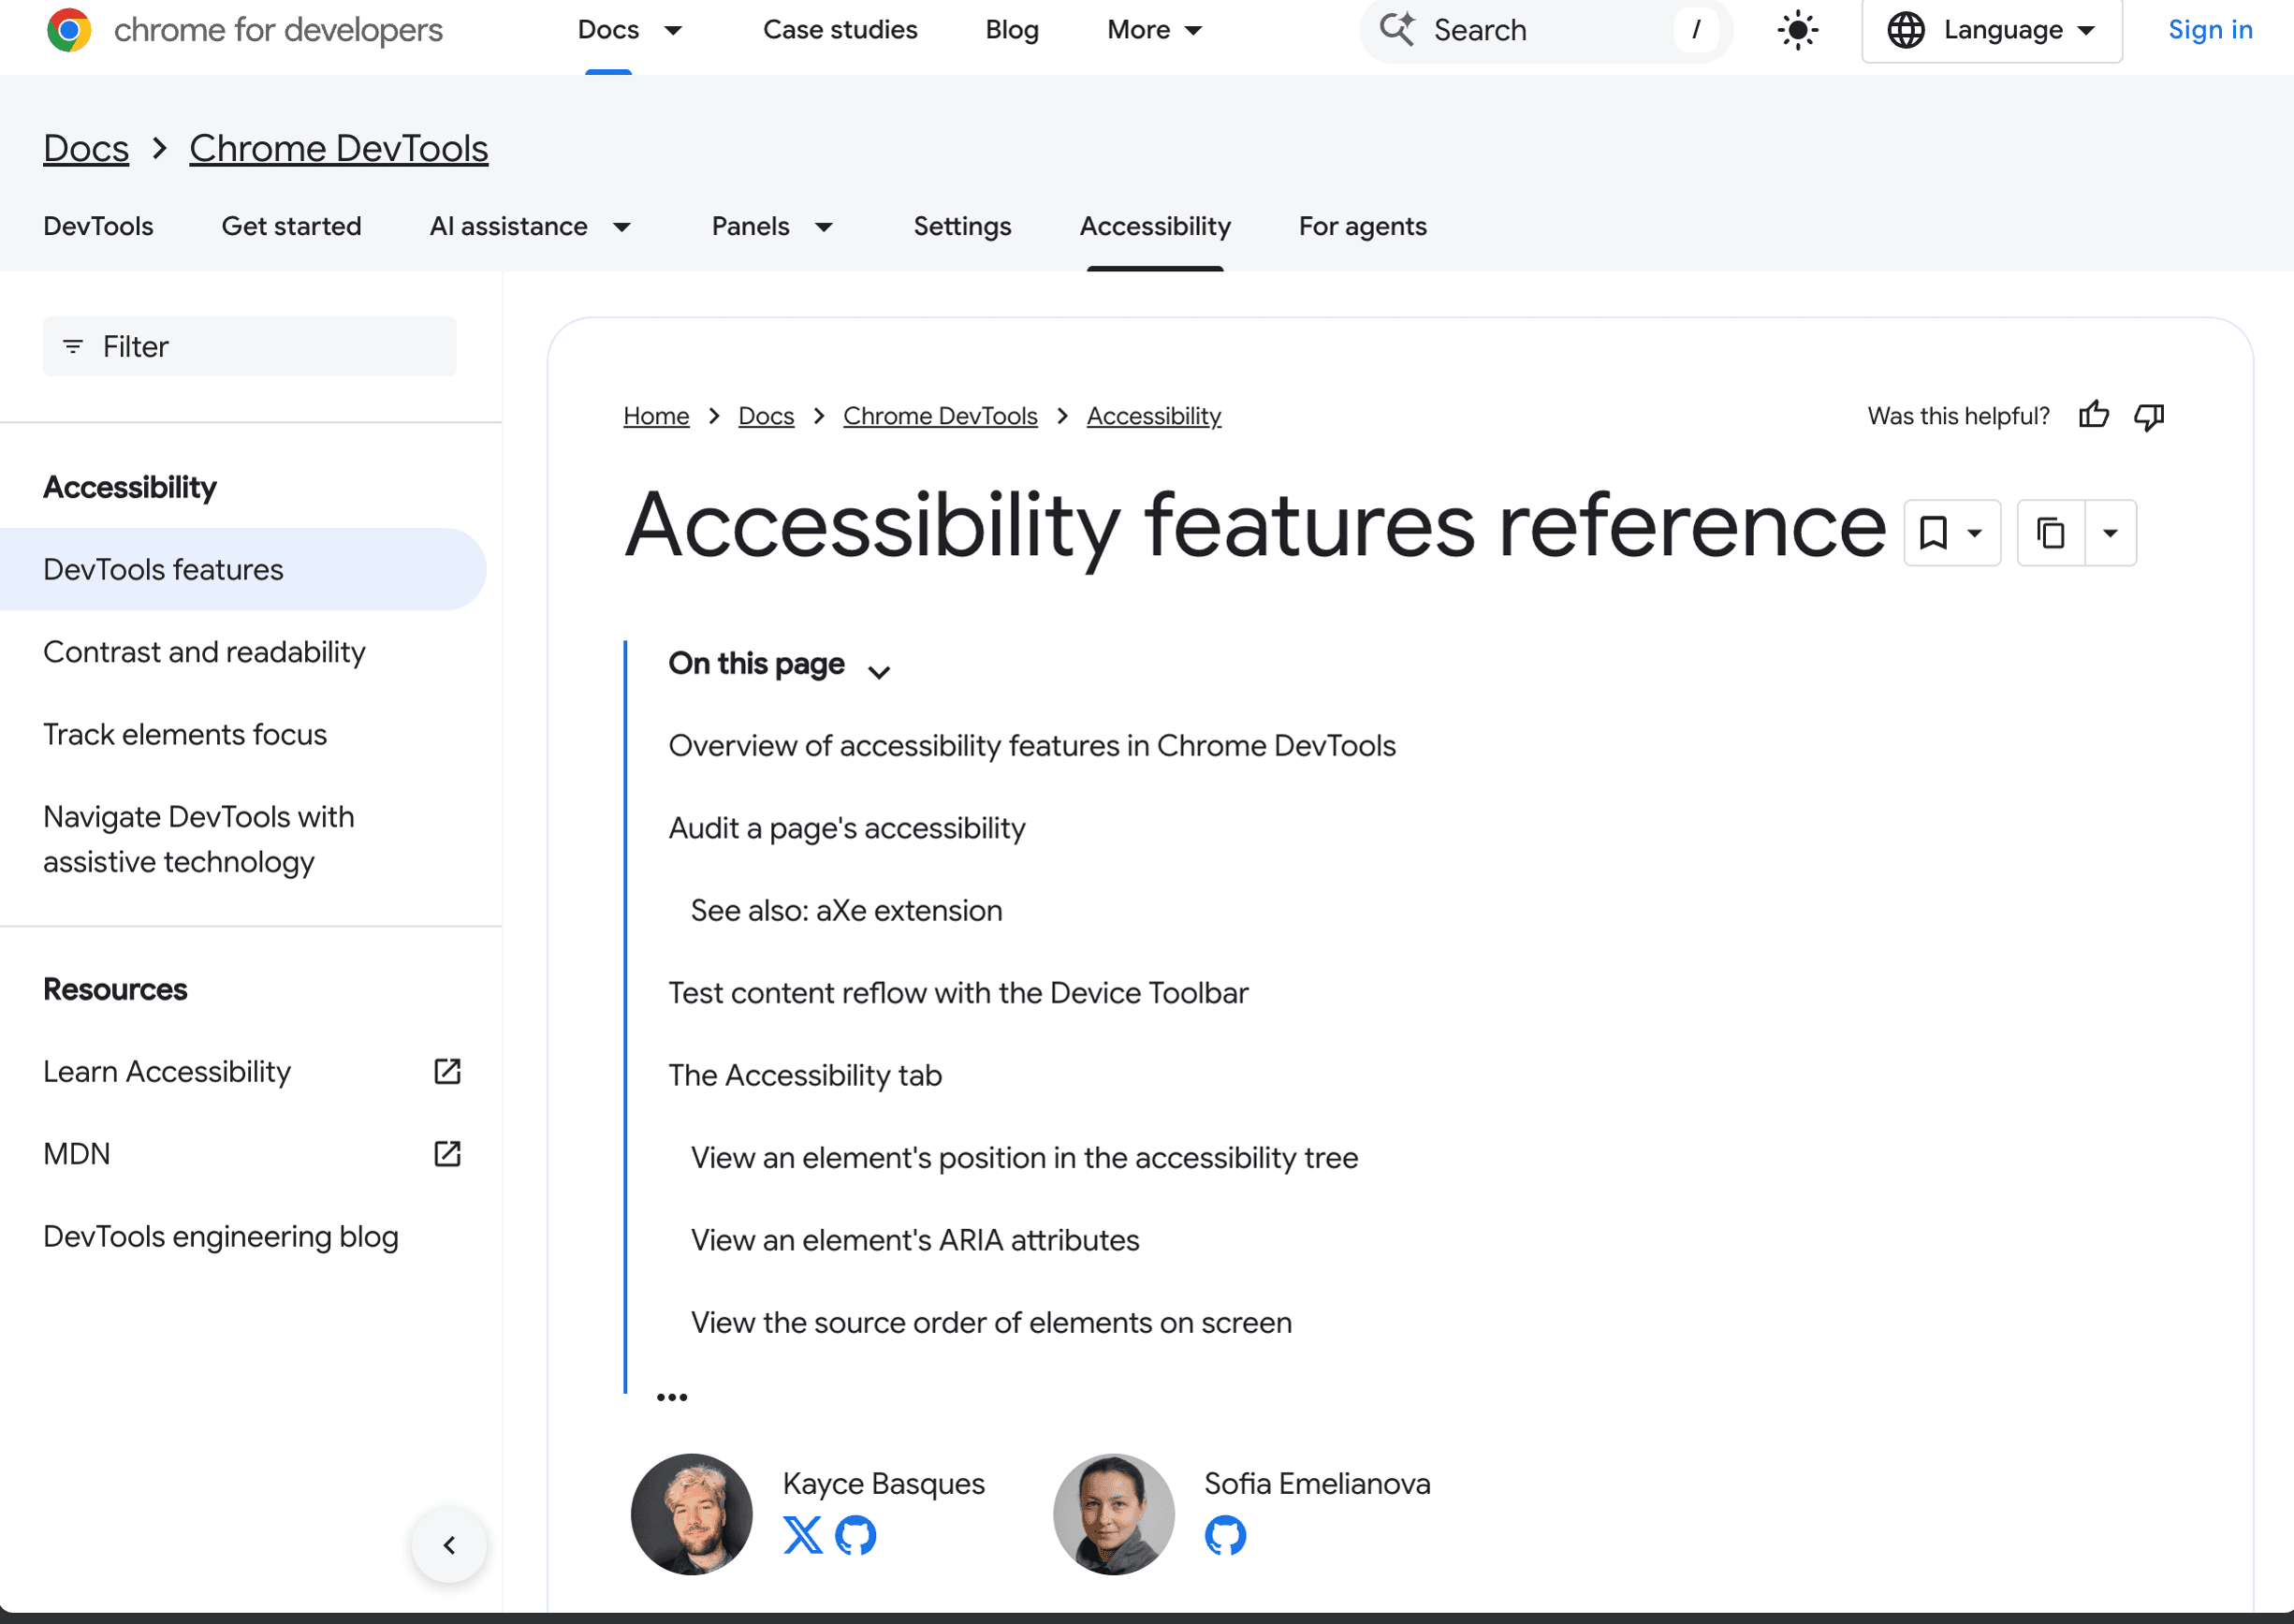Give thumbs up for helpful feedback

coord(2094,415)
